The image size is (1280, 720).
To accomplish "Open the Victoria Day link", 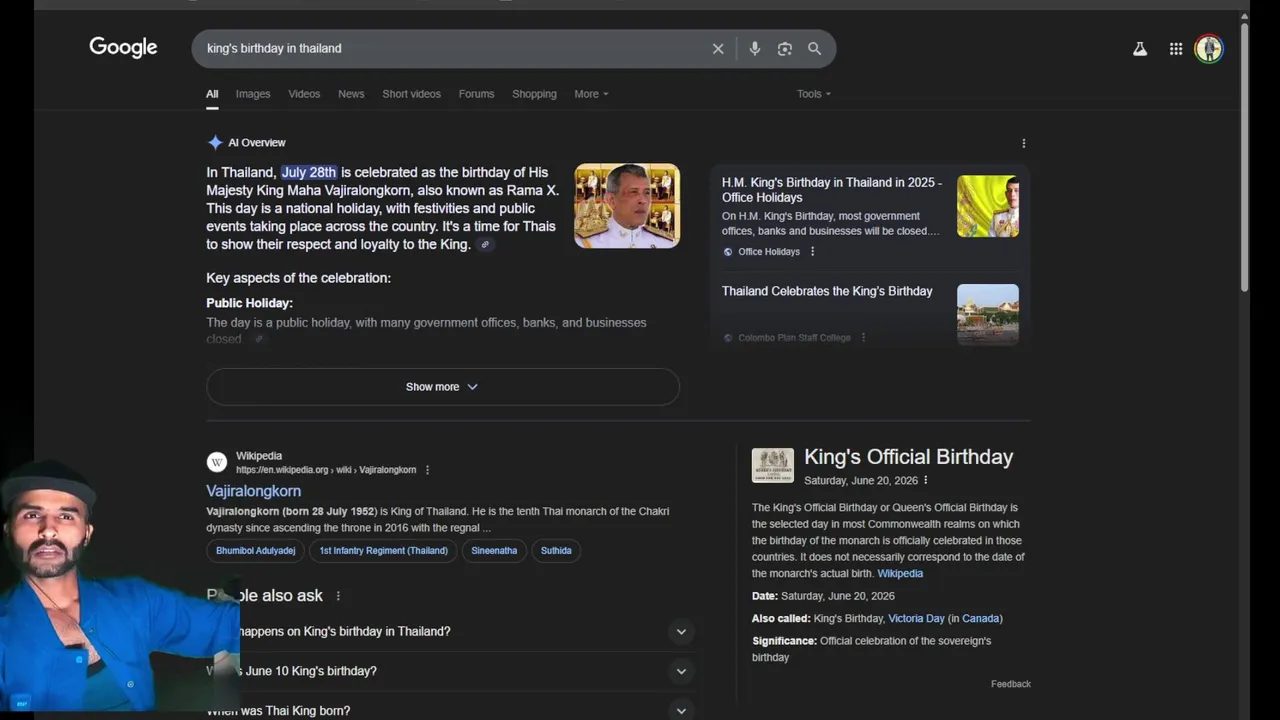I will [x=916, y=619].
